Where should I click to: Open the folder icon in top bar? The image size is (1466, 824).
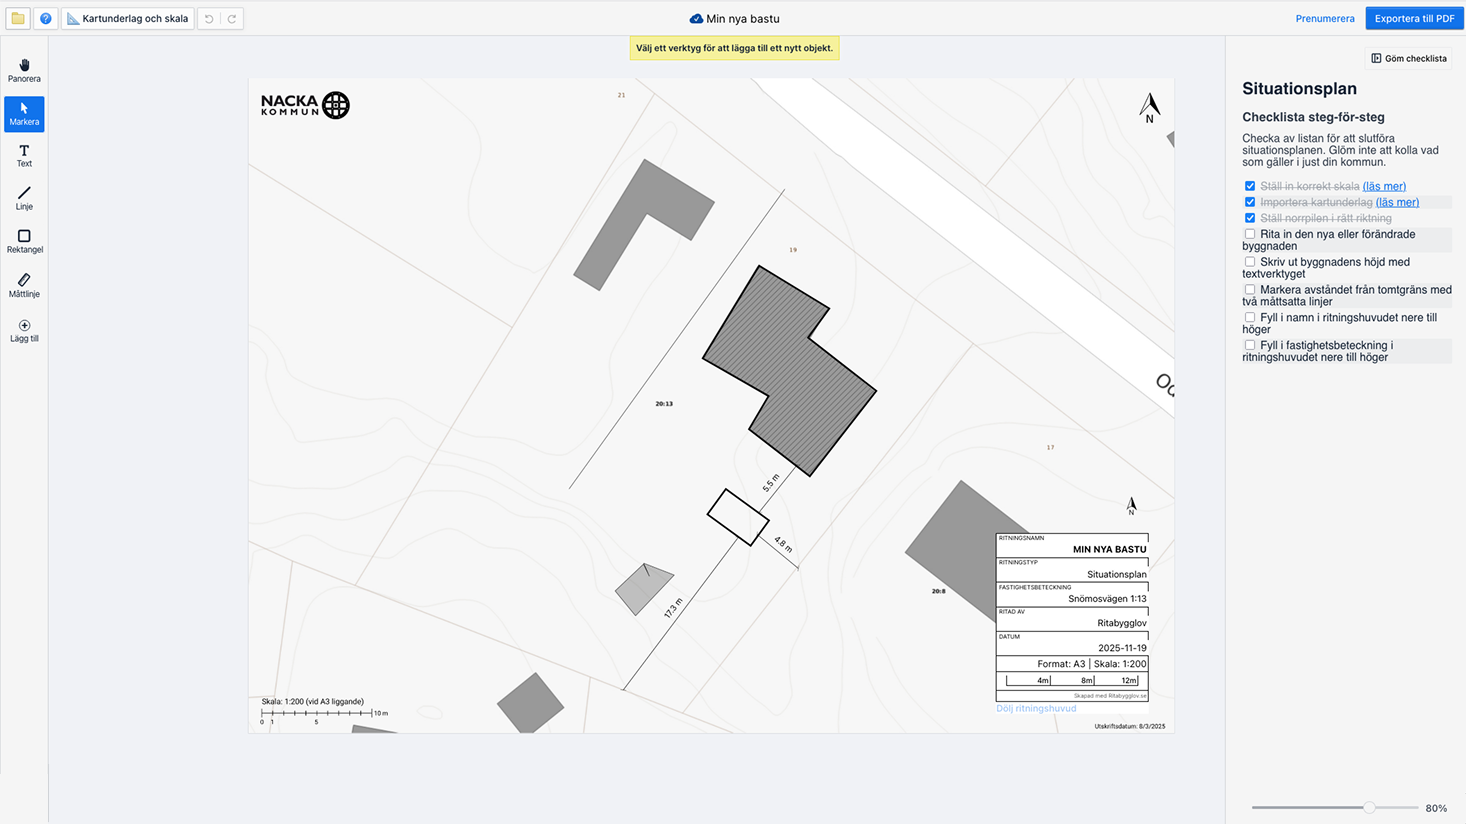click(x=18, y=18)
